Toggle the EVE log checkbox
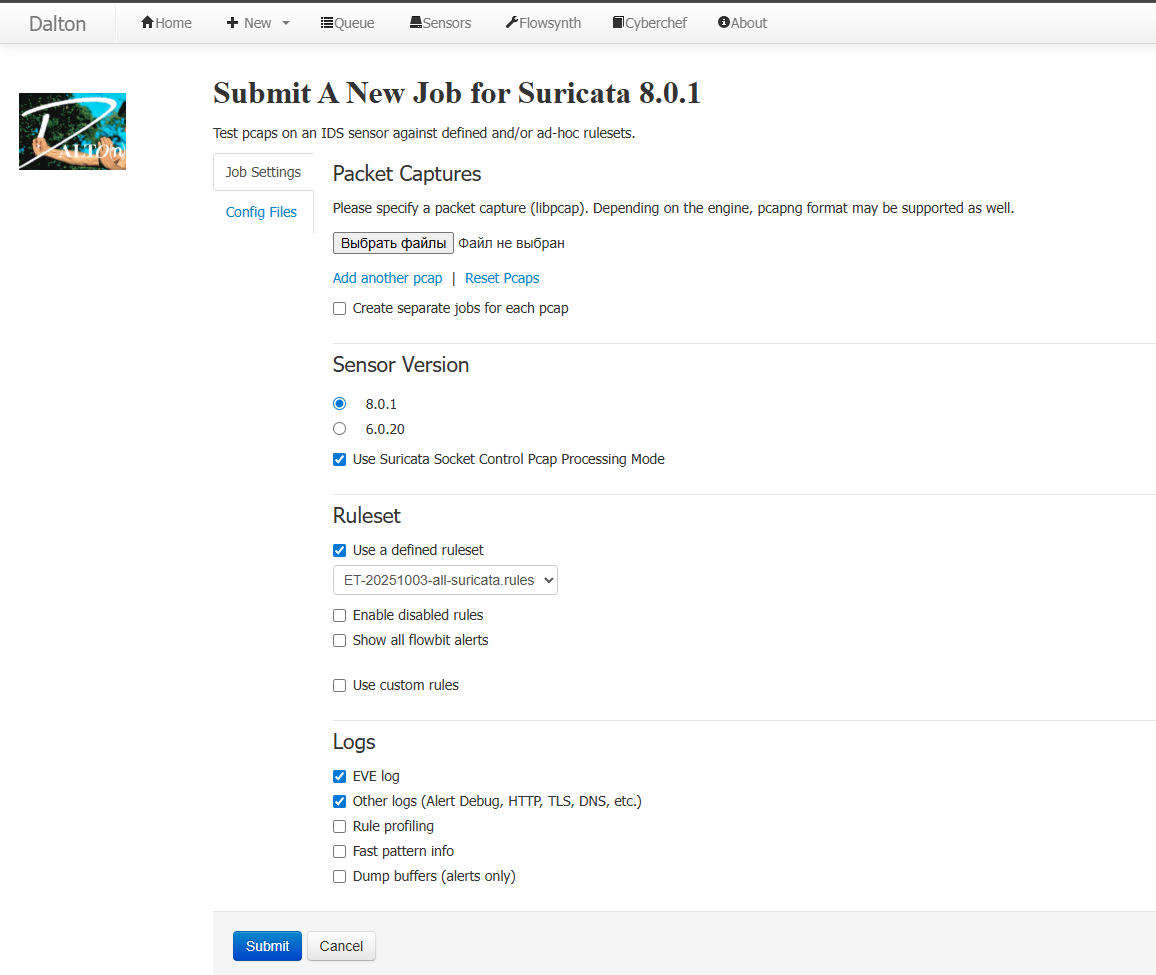Image resolution: width=1156 pixels, height=975 pixels. pyautogui.click(x=339, y=776)
